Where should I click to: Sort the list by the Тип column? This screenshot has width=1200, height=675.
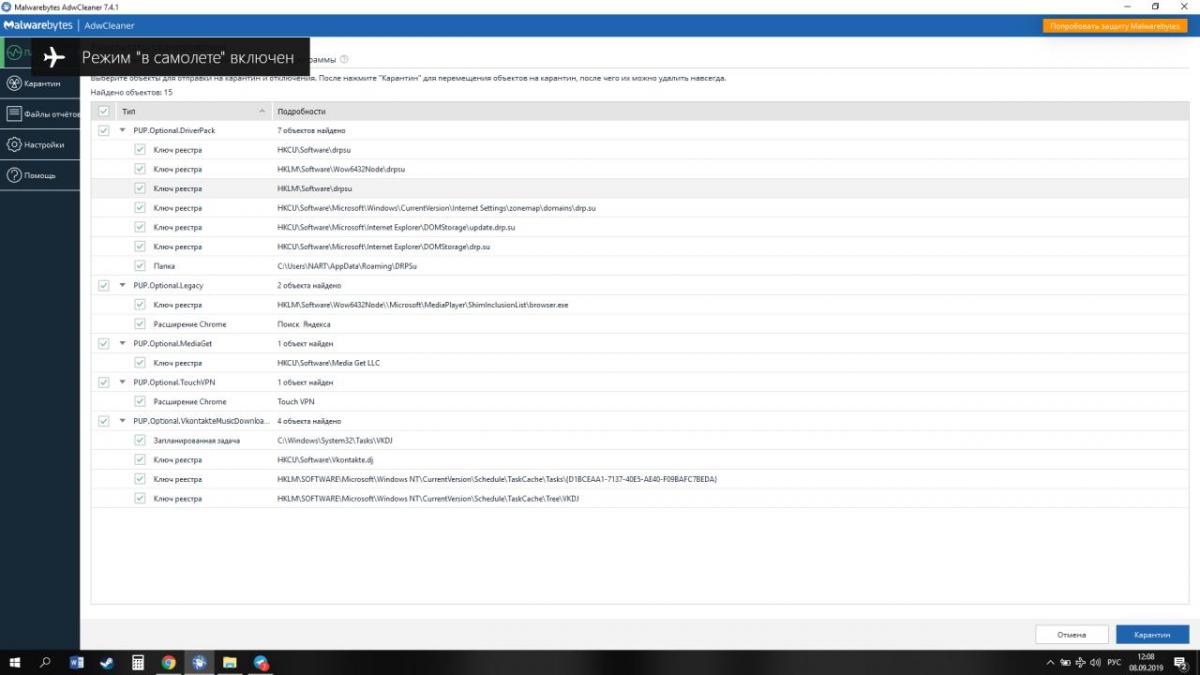pyautogui.click(x=194, y=111)
